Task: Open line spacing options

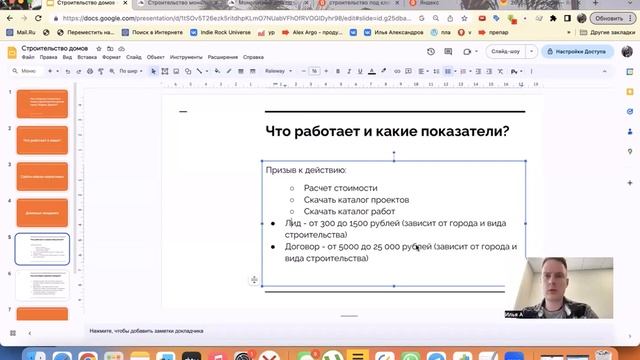Action: pyautogui.click(x=436, y=71)
